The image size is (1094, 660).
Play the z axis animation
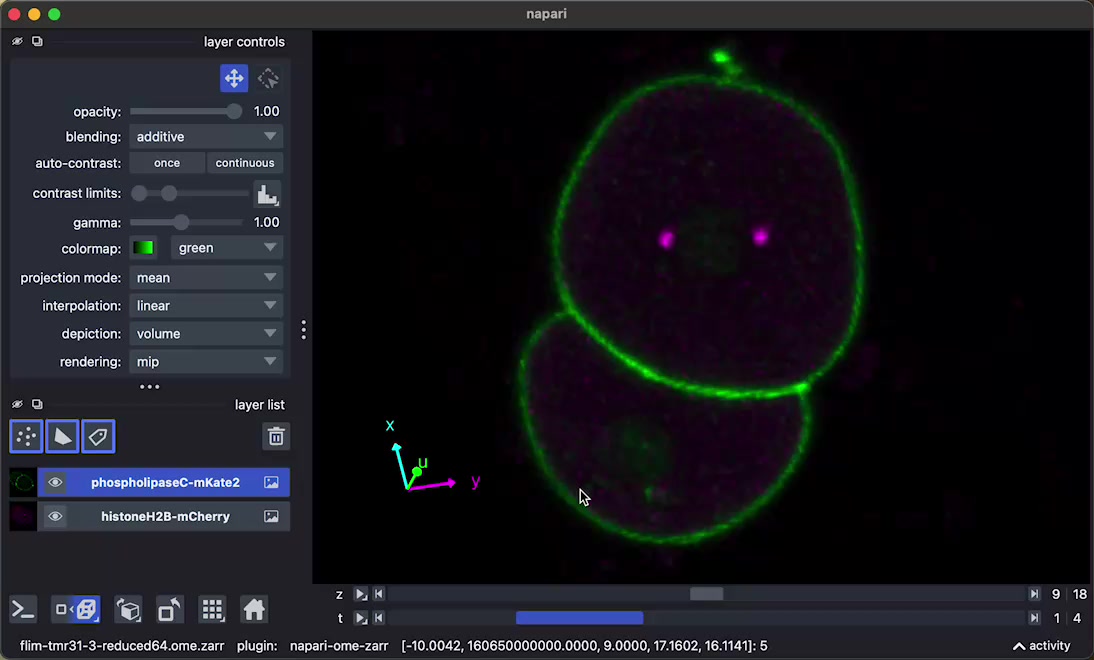(x=361, y=594)
